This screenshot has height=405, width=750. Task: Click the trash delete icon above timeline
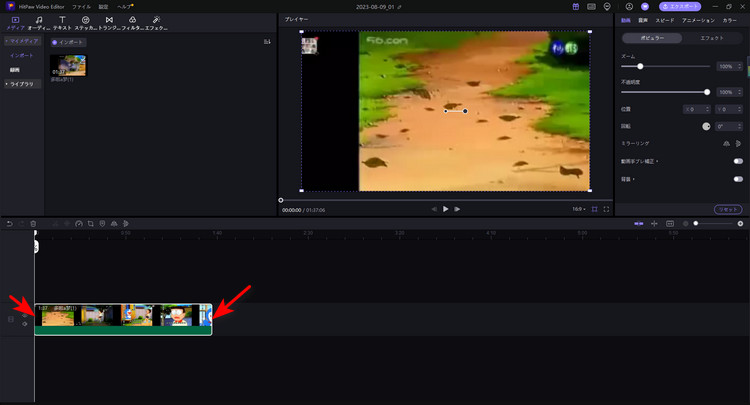33,223
